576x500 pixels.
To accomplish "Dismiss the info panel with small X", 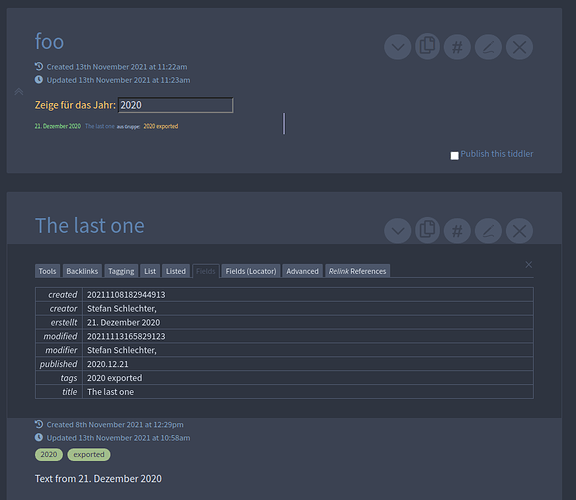I will [x=529, y=265].
